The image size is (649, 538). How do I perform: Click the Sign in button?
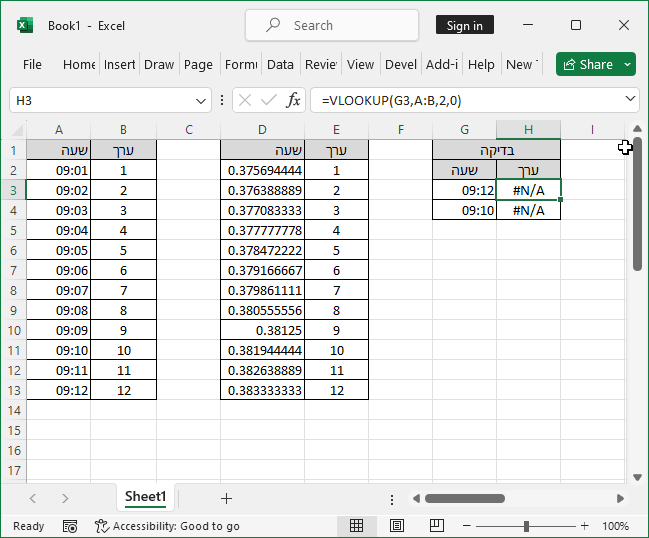464,26
